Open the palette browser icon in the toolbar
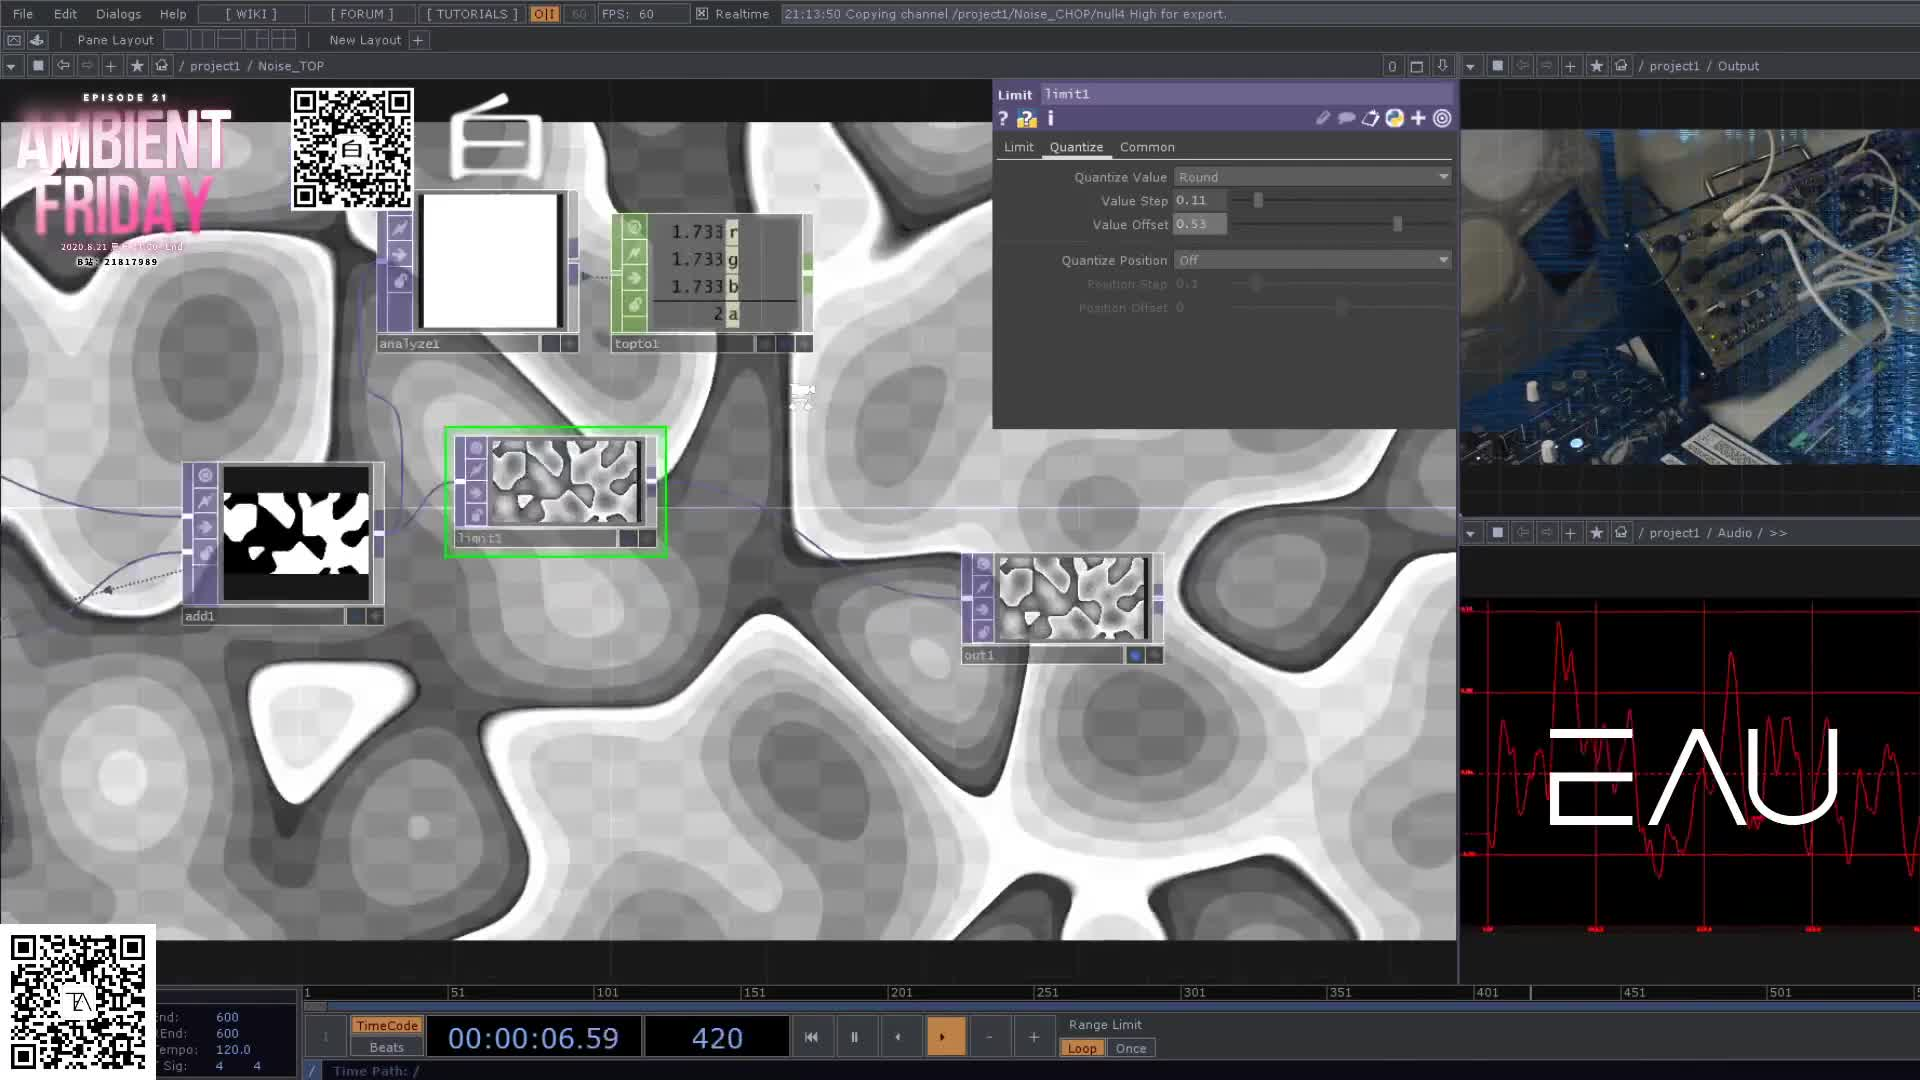The image size is (1920, 1080). [x=37, y=40]
